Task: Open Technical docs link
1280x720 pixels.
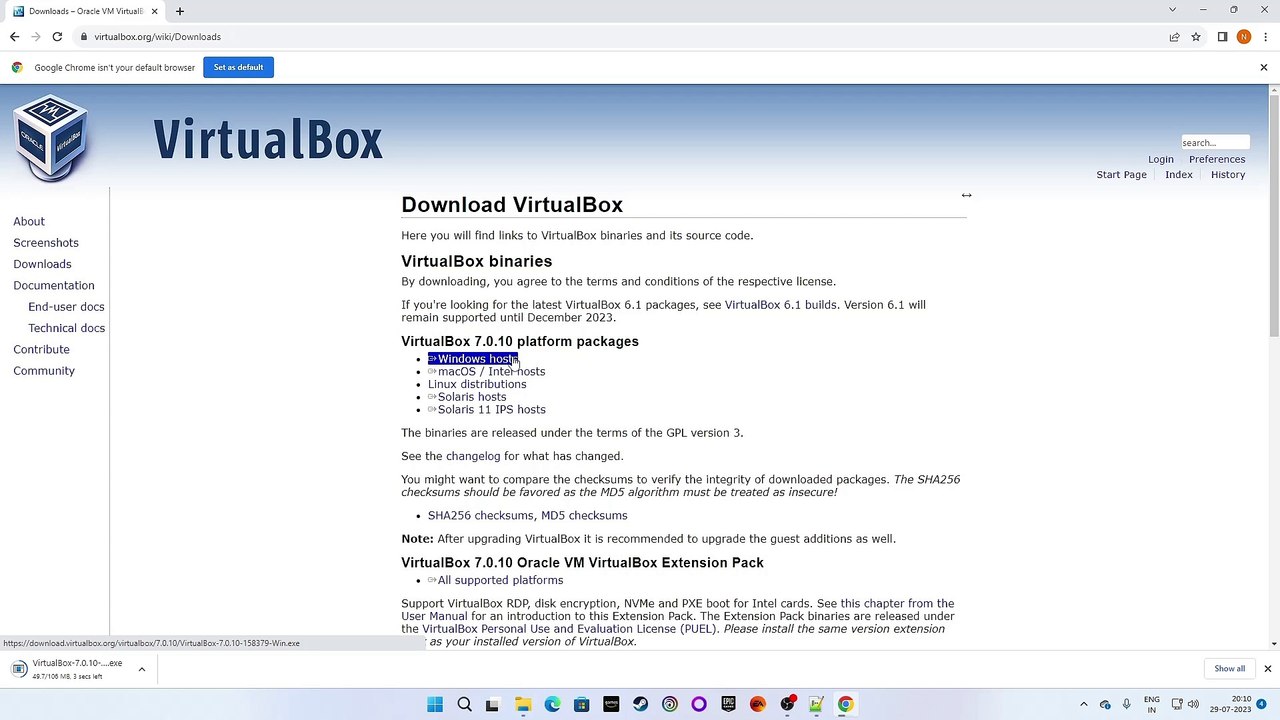Action: (66, 328)
